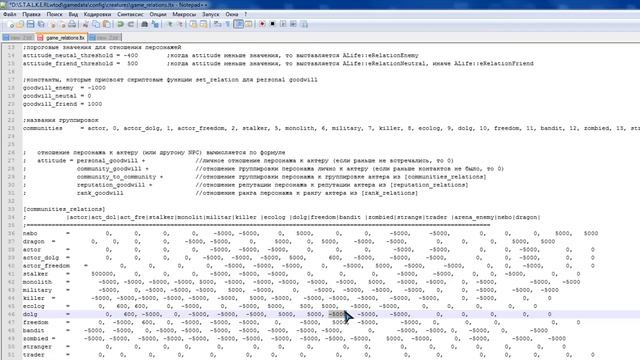Screen dimensions: 640x360
Task: Click the user-defined language toolbar icon
Action: (x=249, y=24)
